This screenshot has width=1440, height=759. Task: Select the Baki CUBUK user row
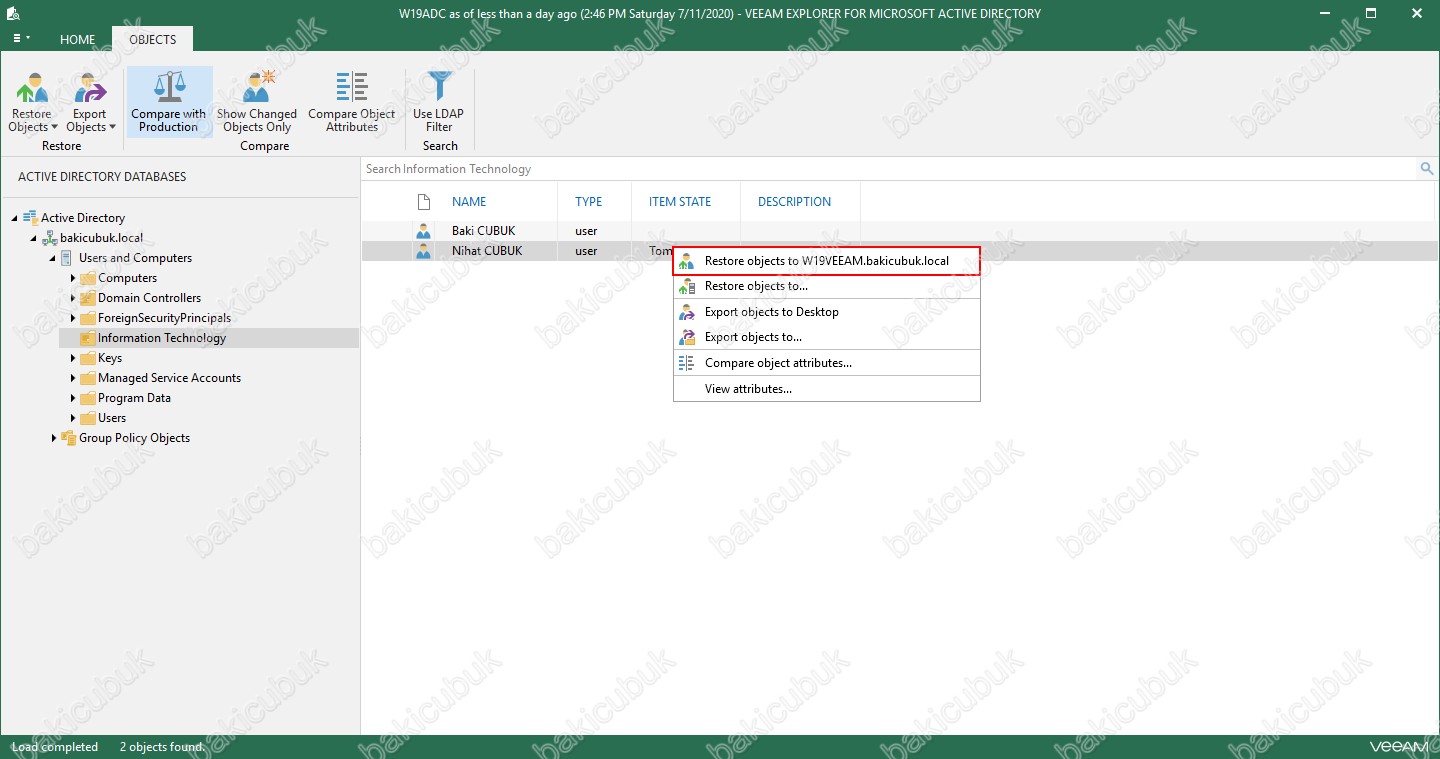pos(900,231)
